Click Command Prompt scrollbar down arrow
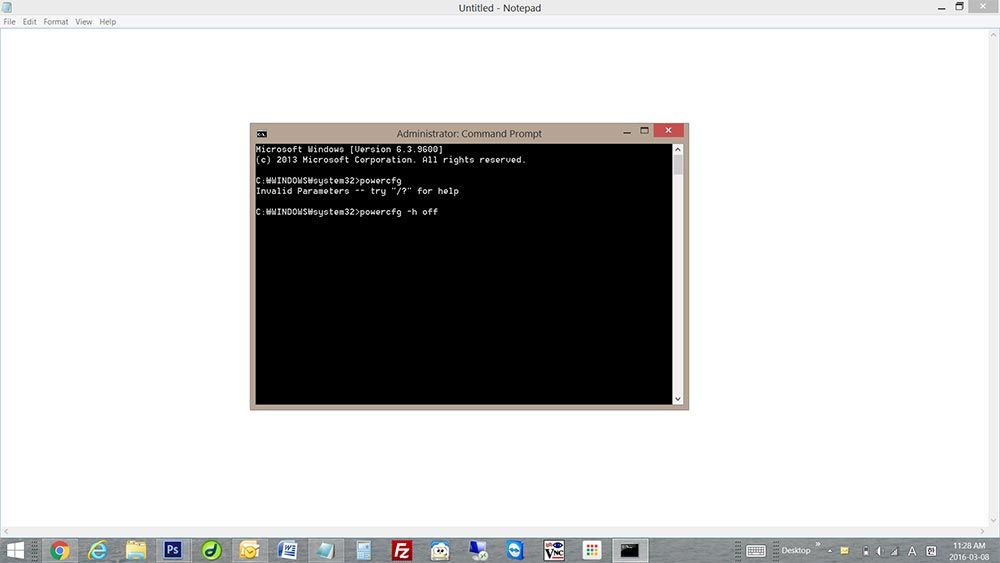This screenshot has width=1000, height=563. click(678, 399)
